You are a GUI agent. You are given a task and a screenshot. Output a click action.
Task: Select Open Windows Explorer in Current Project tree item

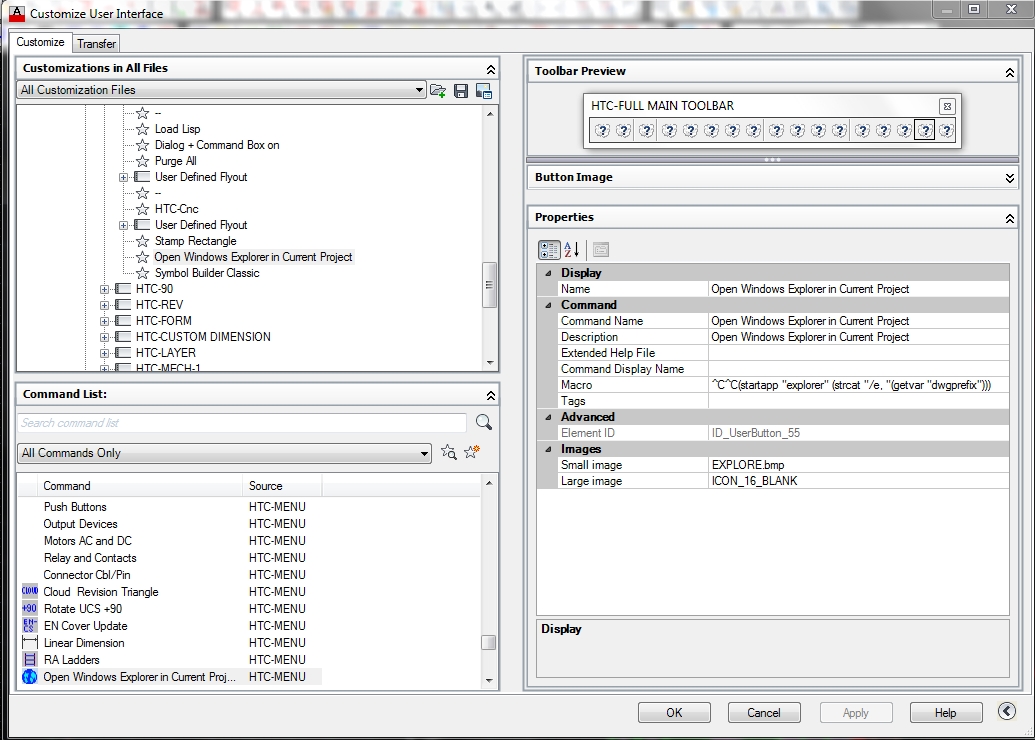pos(253,257)
